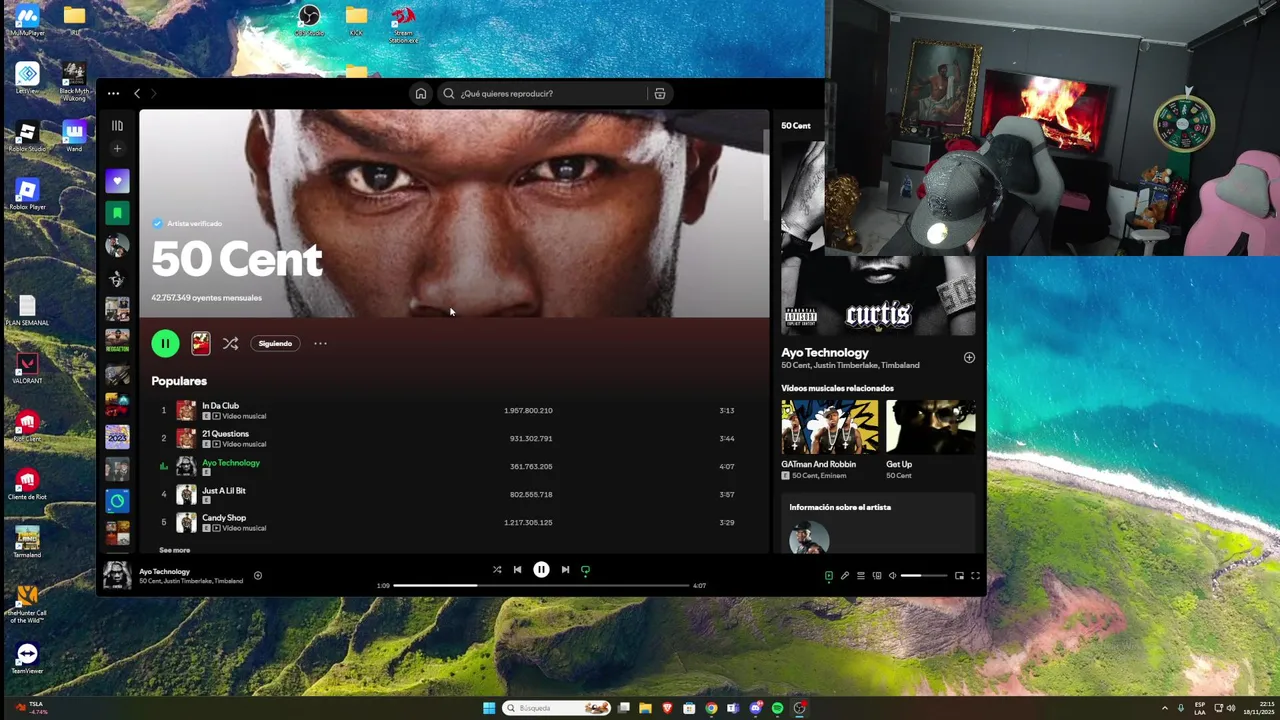Open Spotify Home via house icon
The image size is (1280, 720).
coord(421,93)
